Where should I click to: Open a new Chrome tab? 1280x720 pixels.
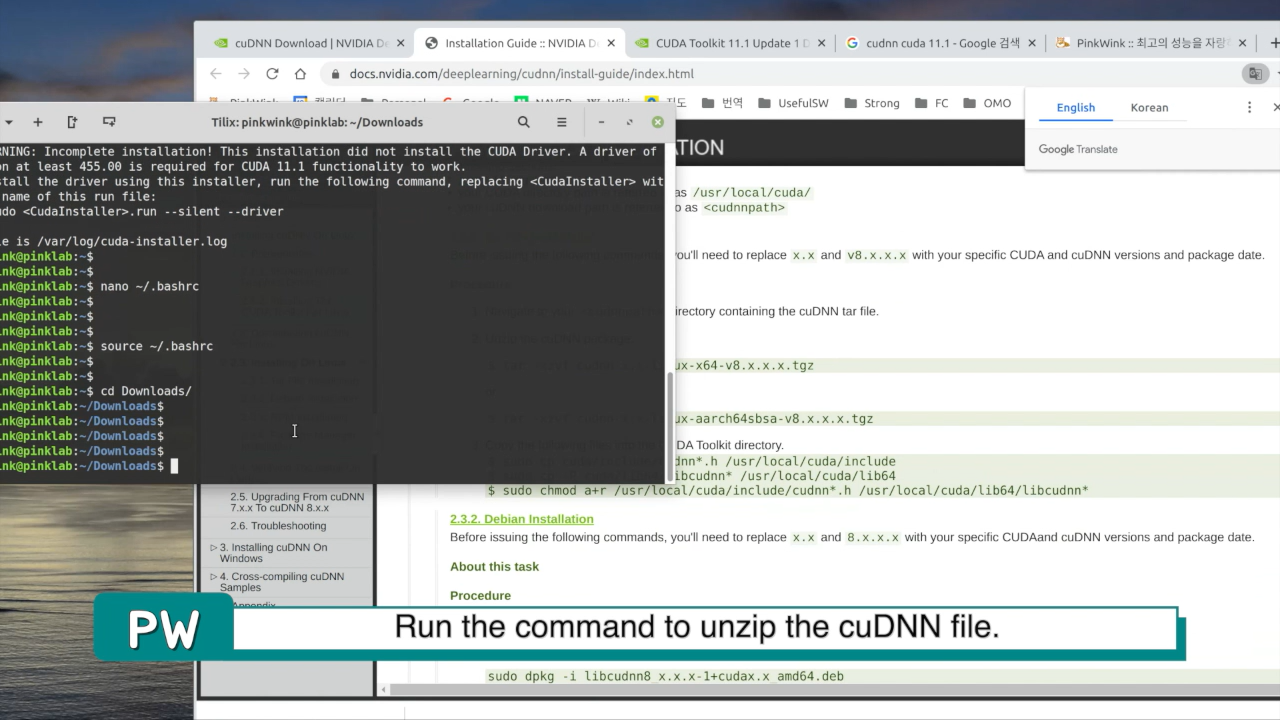1274,43
